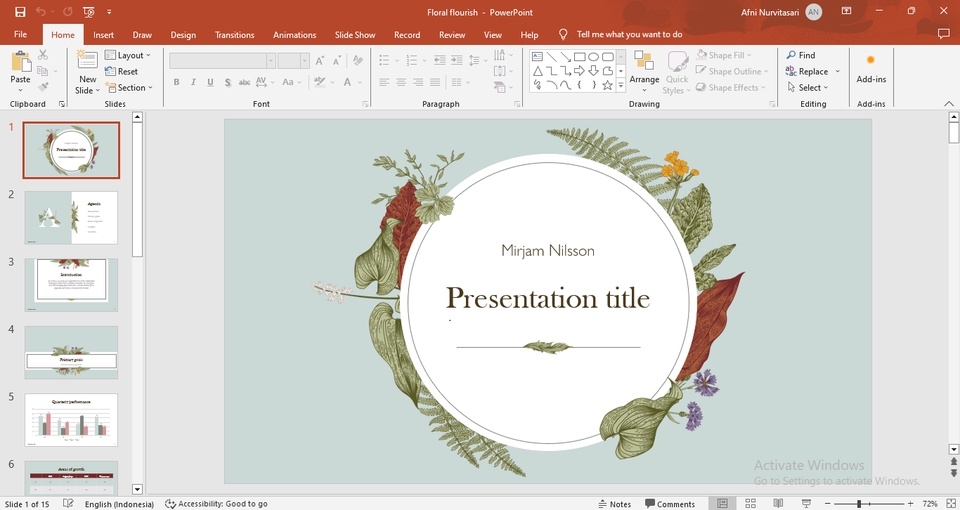This screenshot has width=960, height=510.
Task: Toggle Italic formatting
Action: [193, 81]
